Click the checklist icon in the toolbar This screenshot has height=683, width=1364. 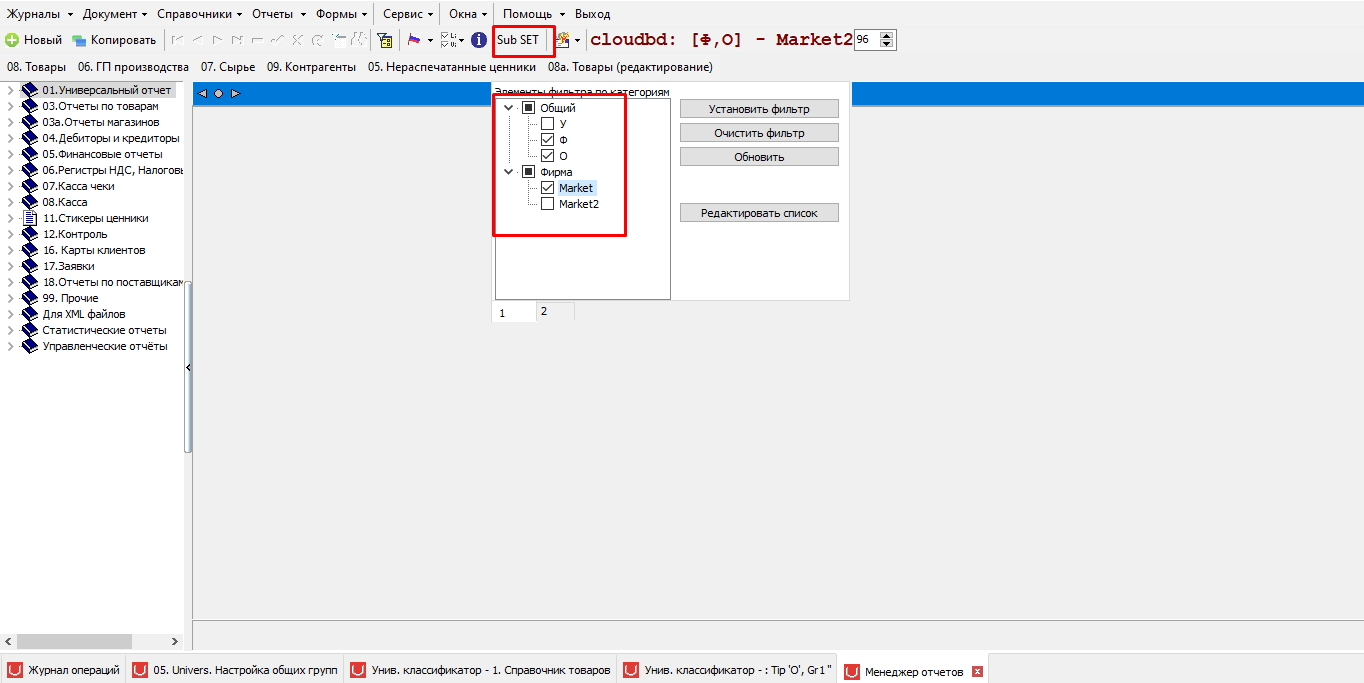(448, 40)
